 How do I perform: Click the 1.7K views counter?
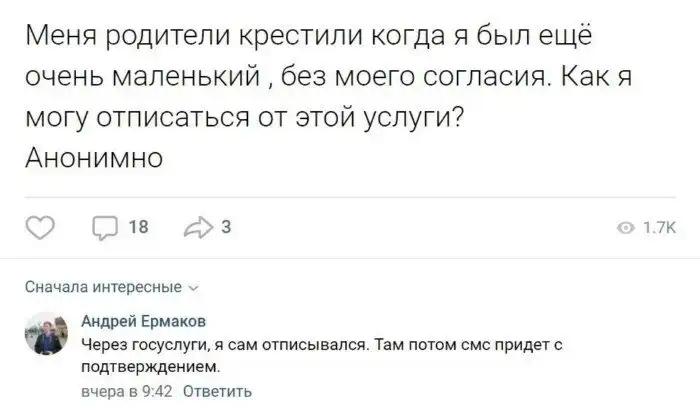(x=659, y=228)
